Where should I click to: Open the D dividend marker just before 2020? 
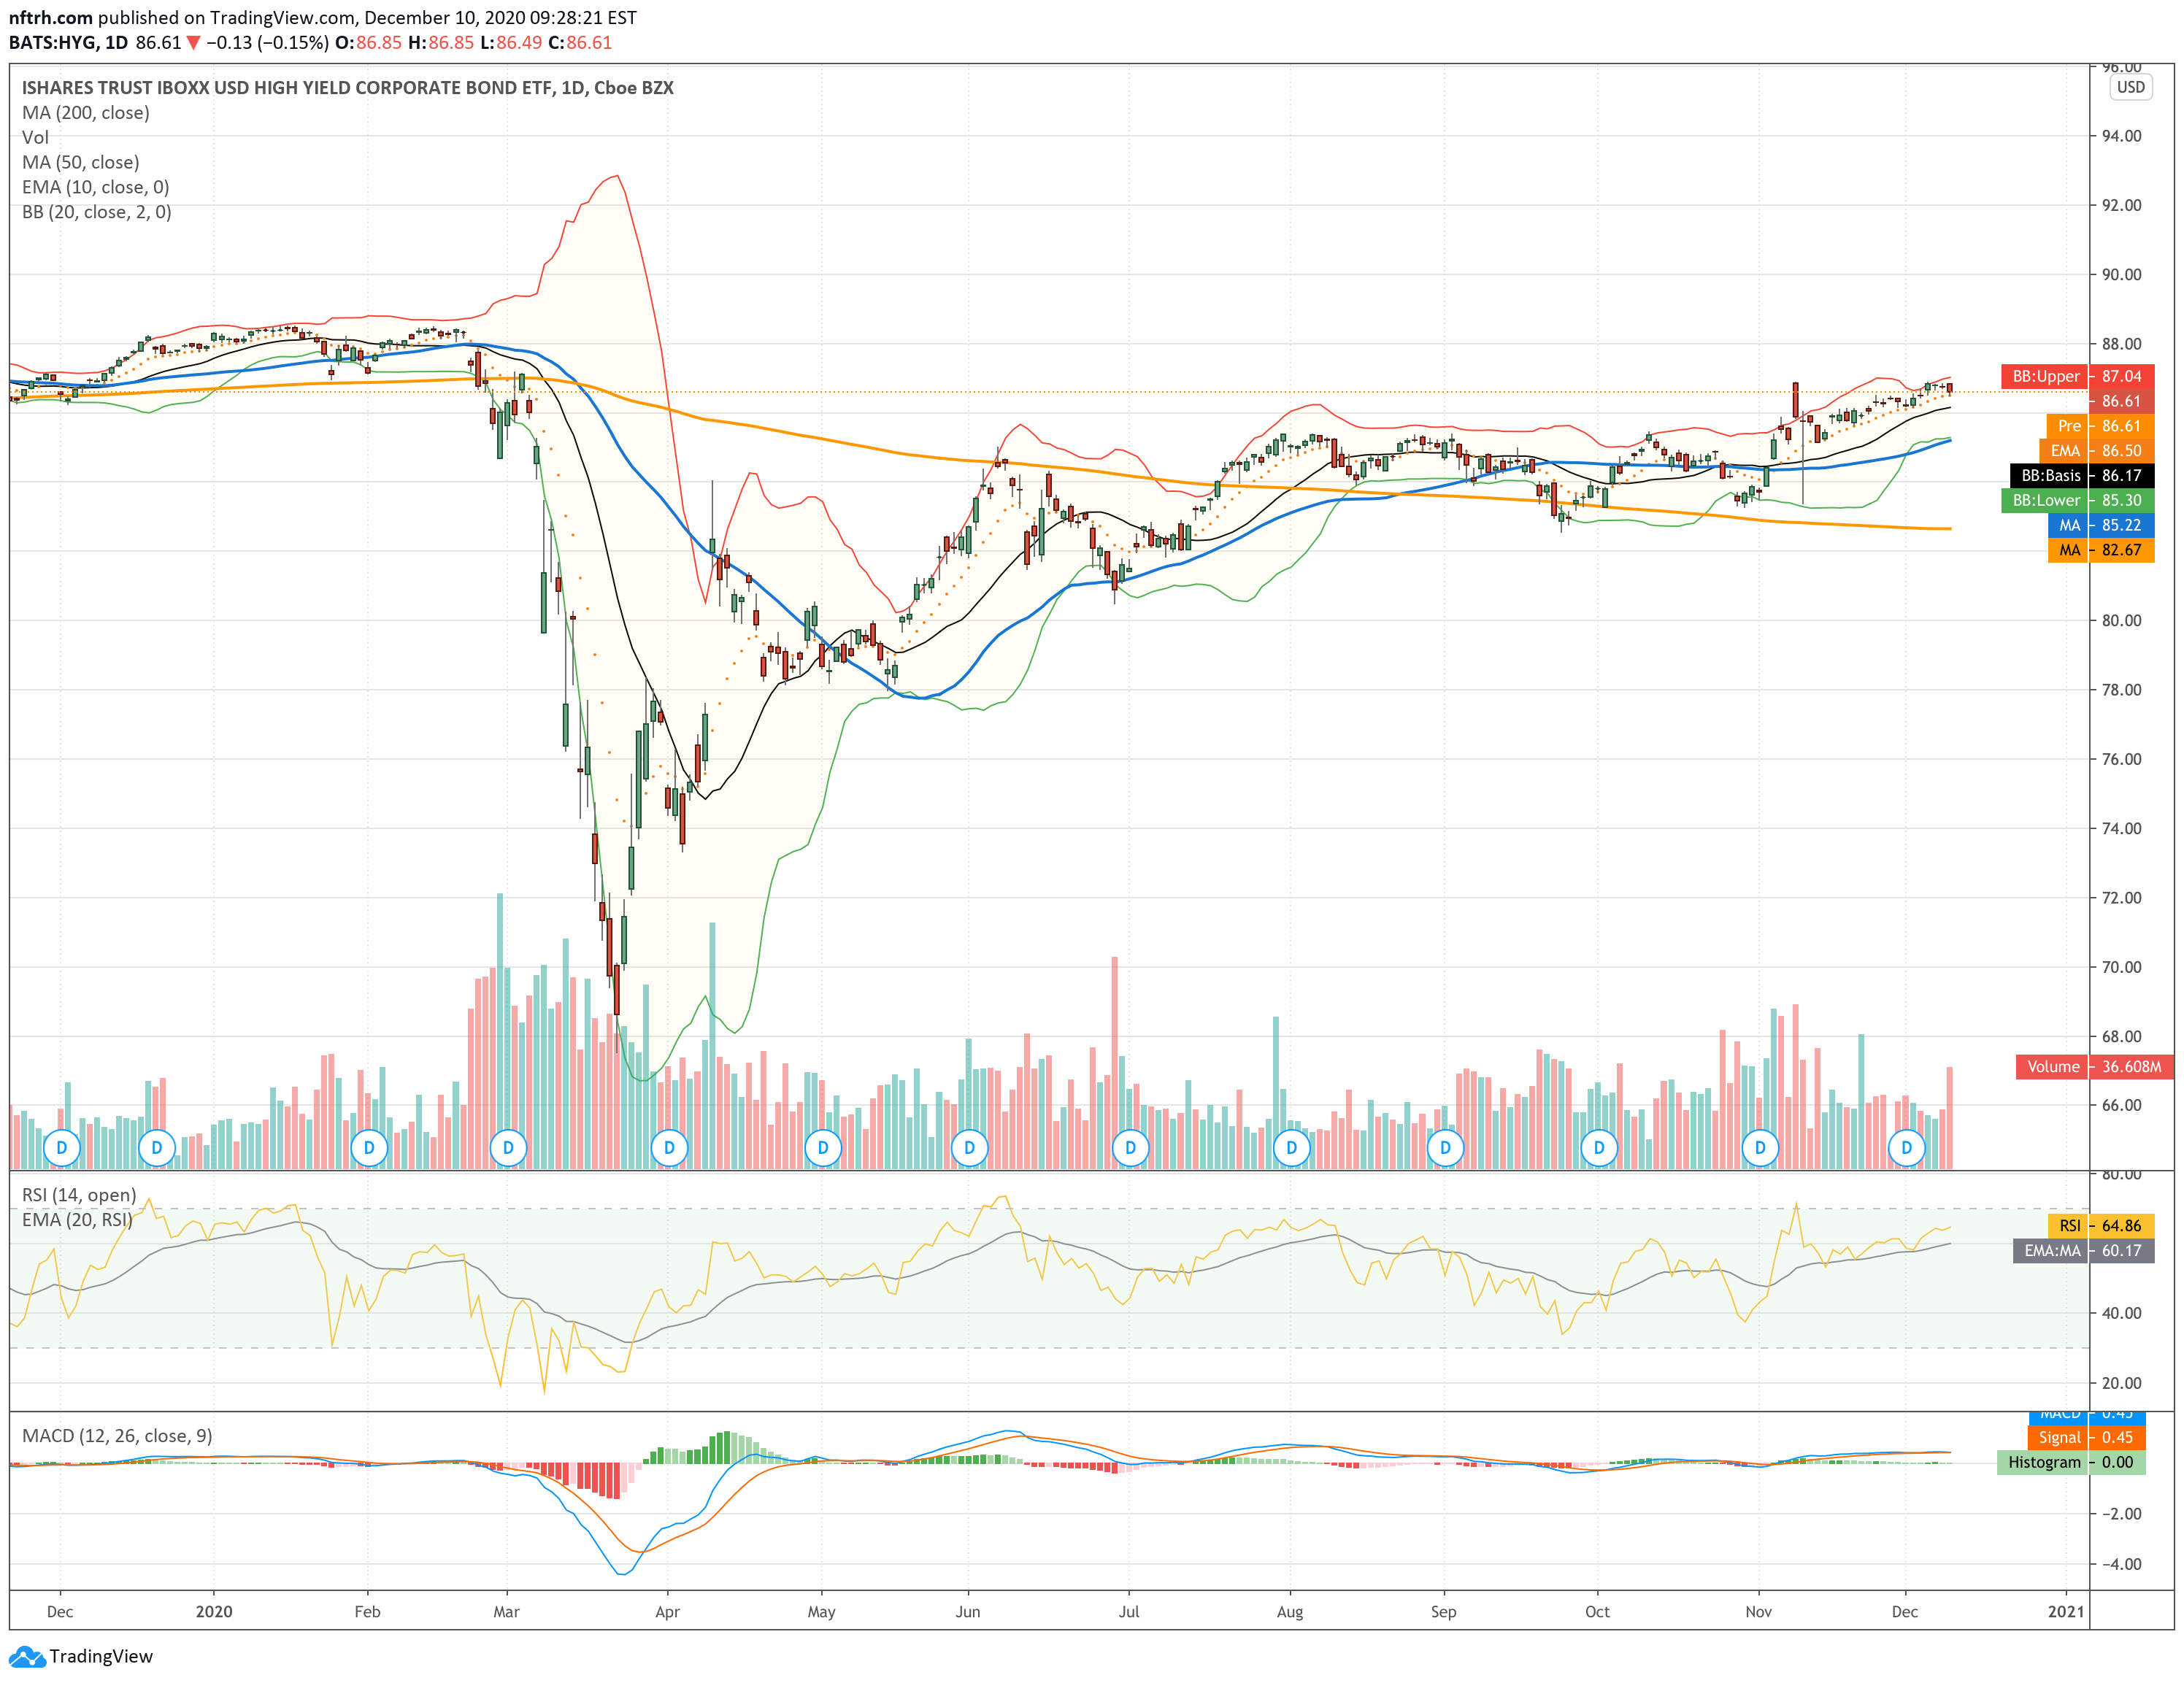click(156, 1148)
